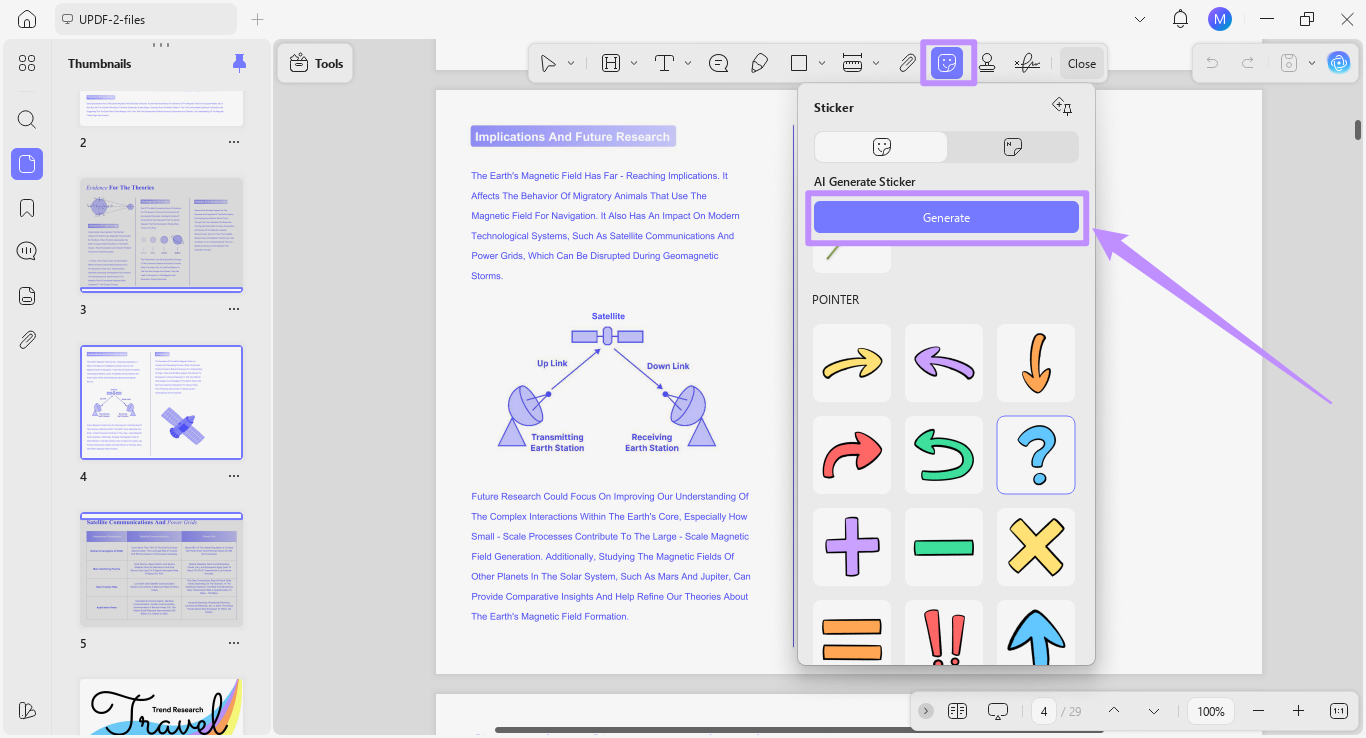Set actual size with the 1:1 button
This screenshot has height=738, width=1366.
[x=1339, y=711]
